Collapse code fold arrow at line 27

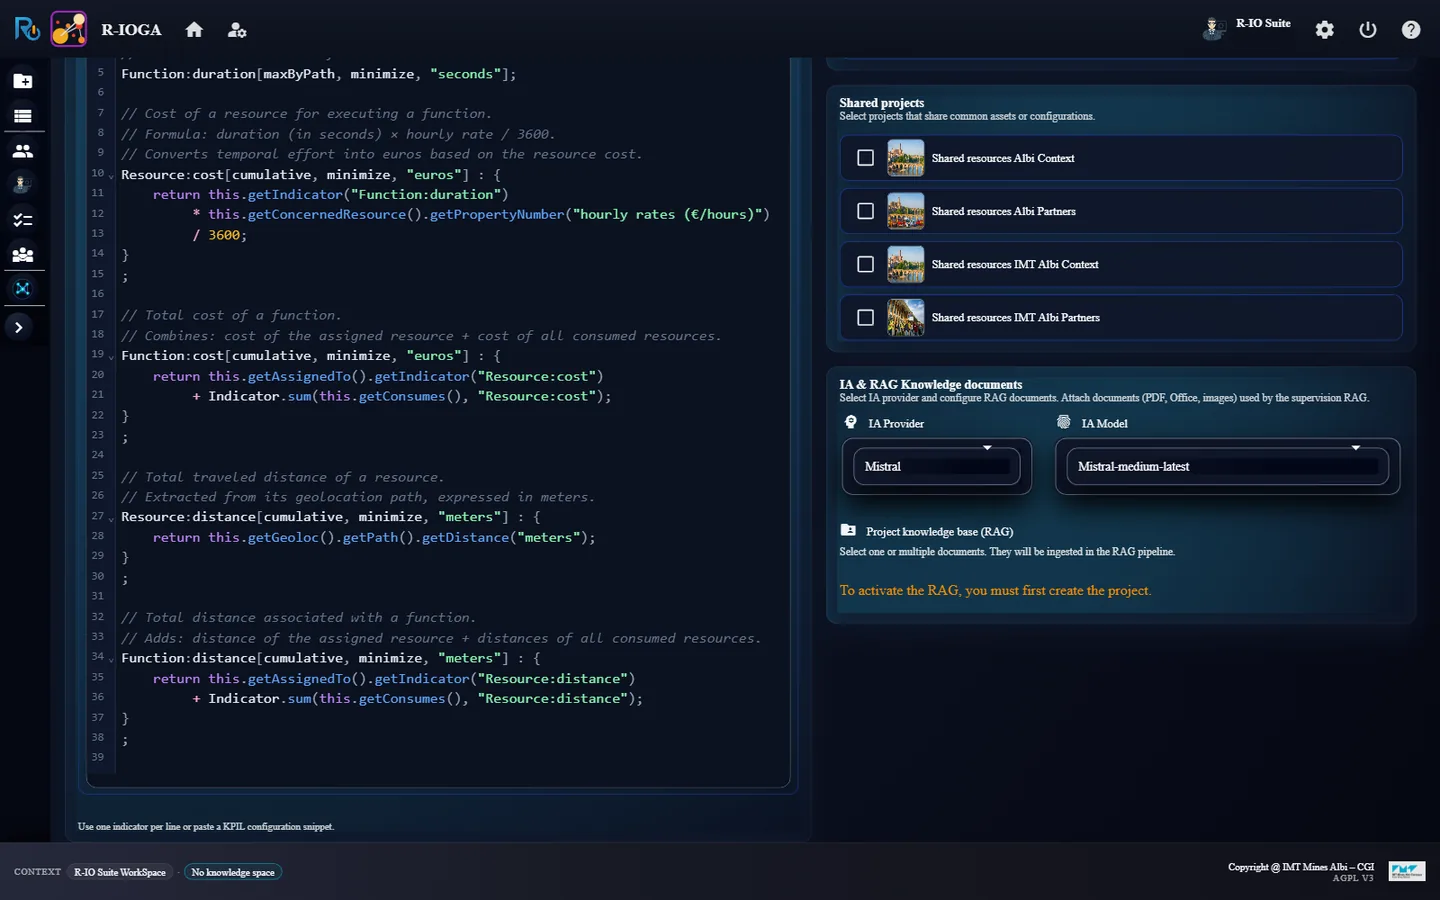tap(111, 519)
